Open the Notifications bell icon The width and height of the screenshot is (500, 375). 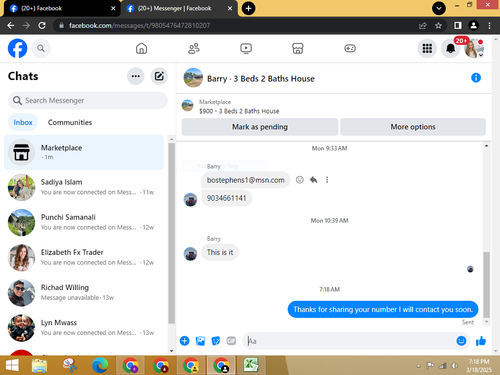pyautogui.click(x=450, y=49)
